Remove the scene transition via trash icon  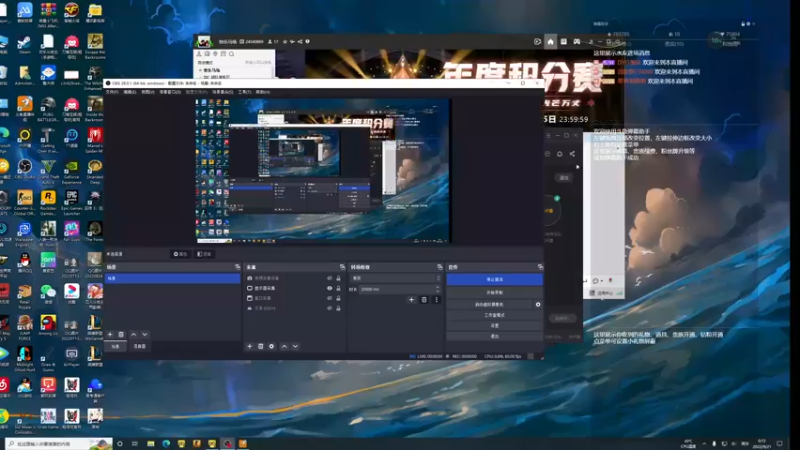click(x=424, y=300)
